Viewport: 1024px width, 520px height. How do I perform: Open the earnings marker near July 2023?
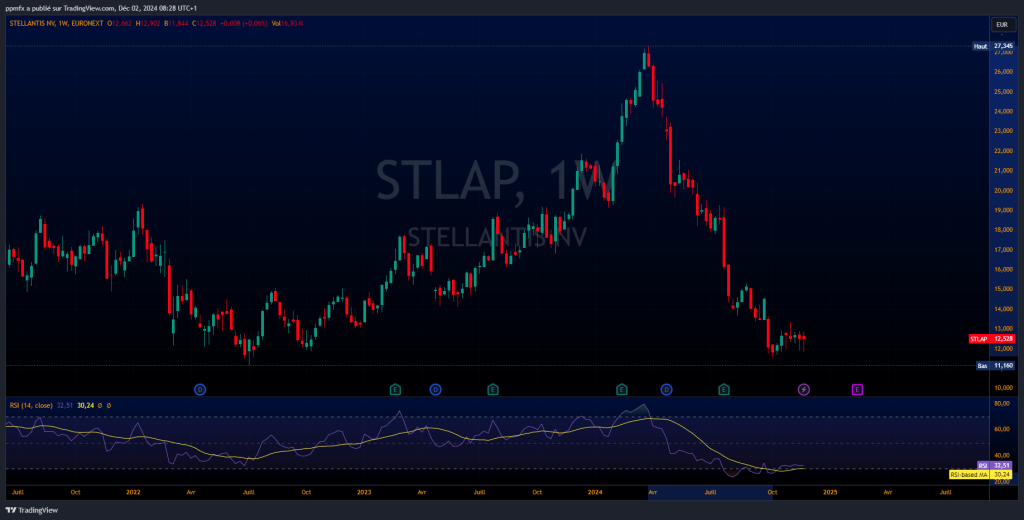[493, 390]
